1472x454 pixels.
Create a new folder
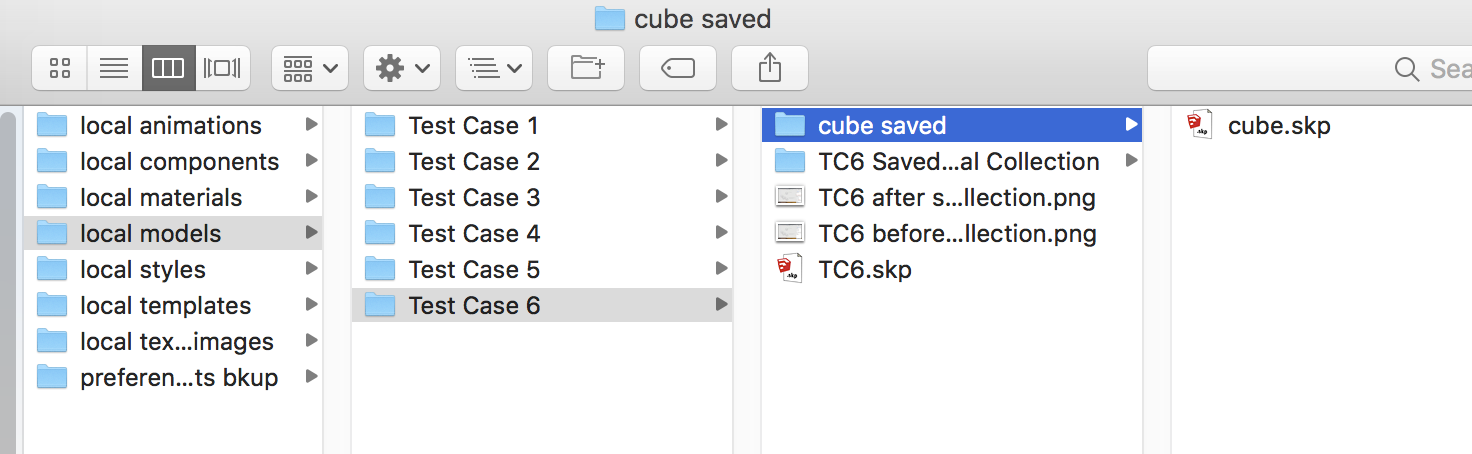[586, 68]
